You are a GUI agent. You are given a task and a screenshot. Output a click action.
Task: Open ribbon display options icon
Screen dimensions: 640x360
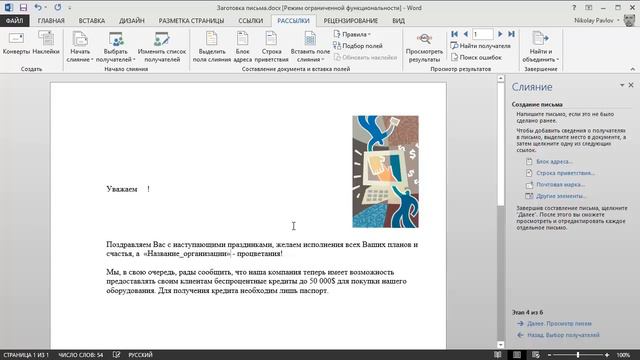pos(589,7)
